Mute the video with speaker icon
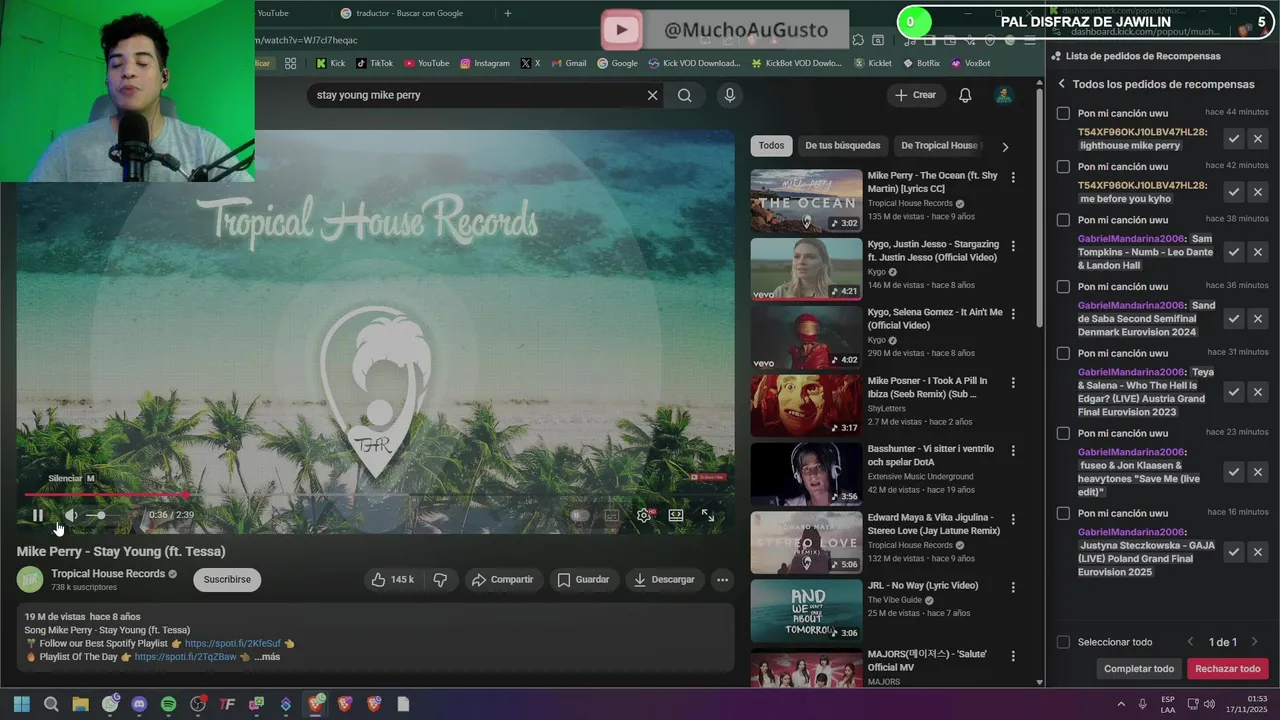 [x=71, y=515]
